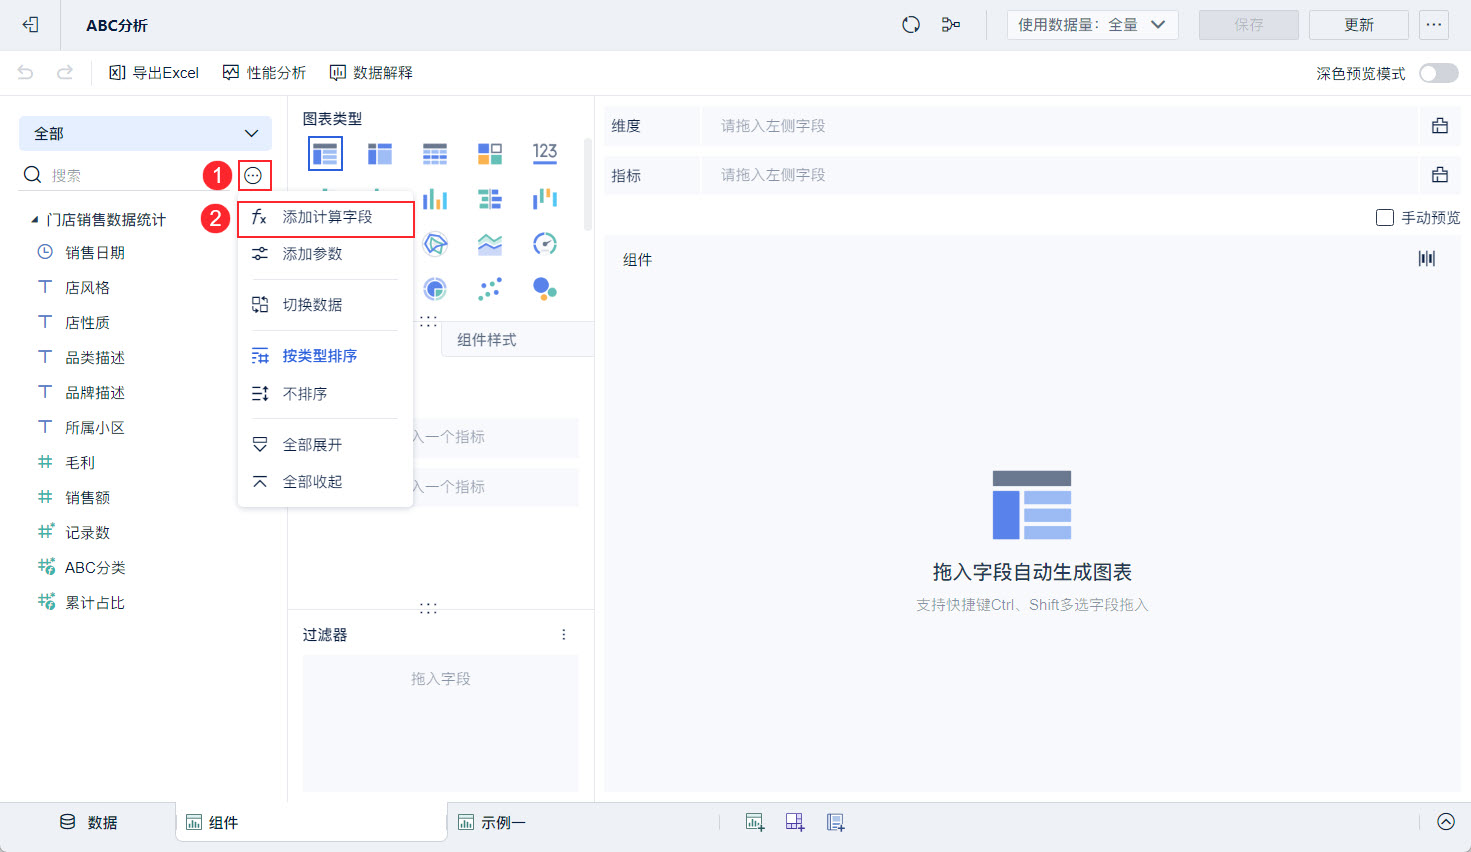Open the 使用数据量 dropdown
The width and height of the screenshot is (1471, 852).
pos(1092,25)
